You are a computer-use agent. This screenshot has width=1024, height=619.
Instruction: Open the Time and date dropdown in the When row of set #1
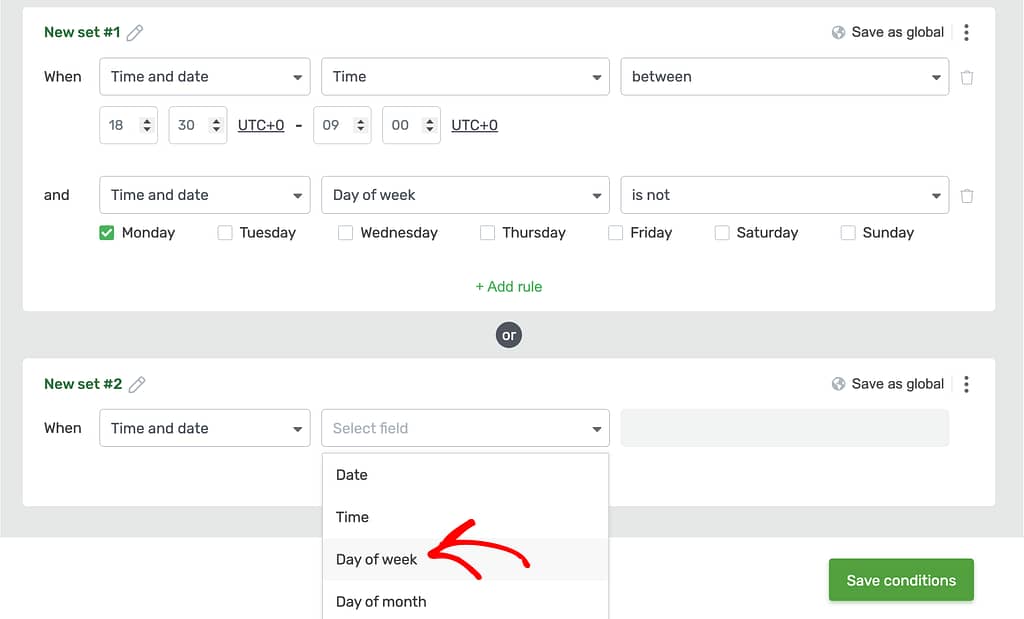pos(205,76)
